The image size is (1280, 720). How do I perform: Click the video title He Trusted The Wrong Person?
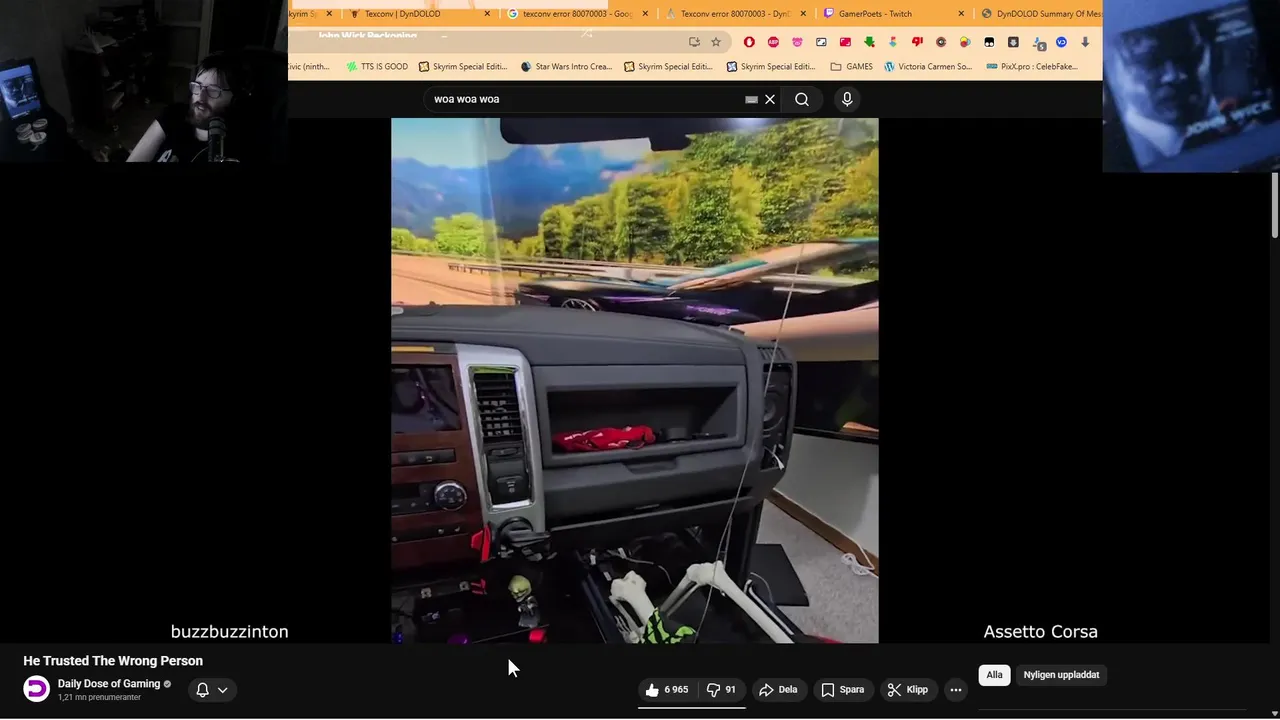pyautogui.click(x=113, y=661)
